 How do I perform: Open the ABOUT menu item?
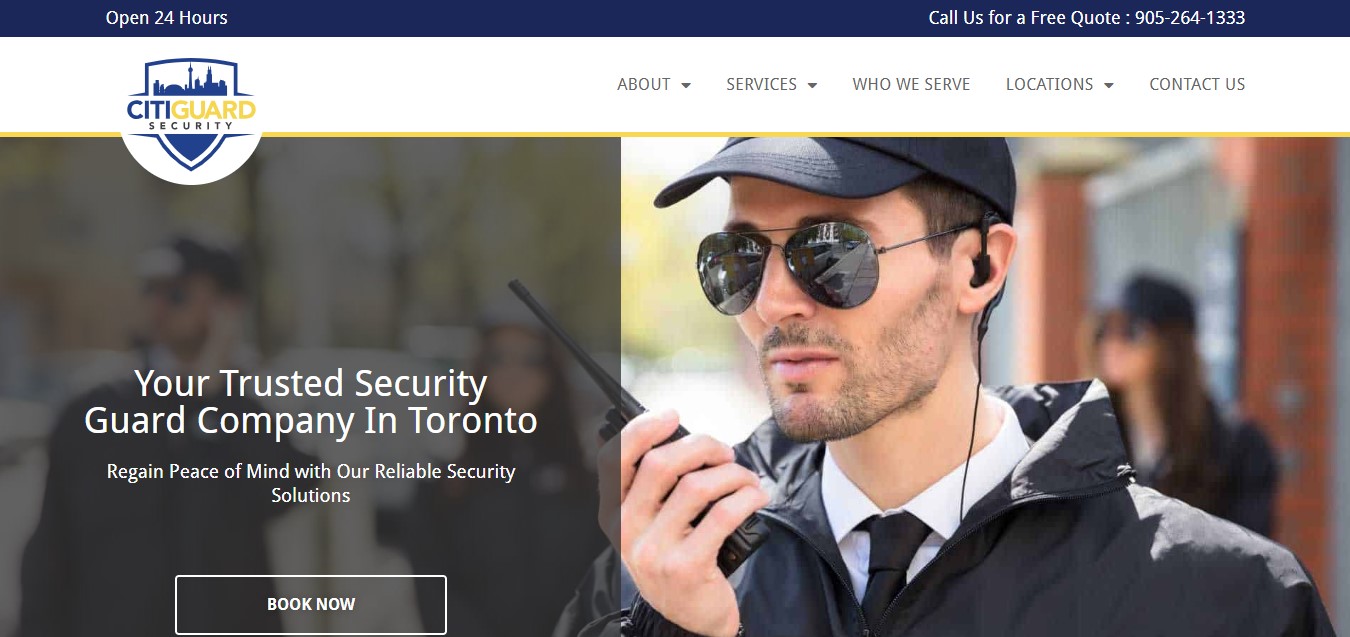643,84
